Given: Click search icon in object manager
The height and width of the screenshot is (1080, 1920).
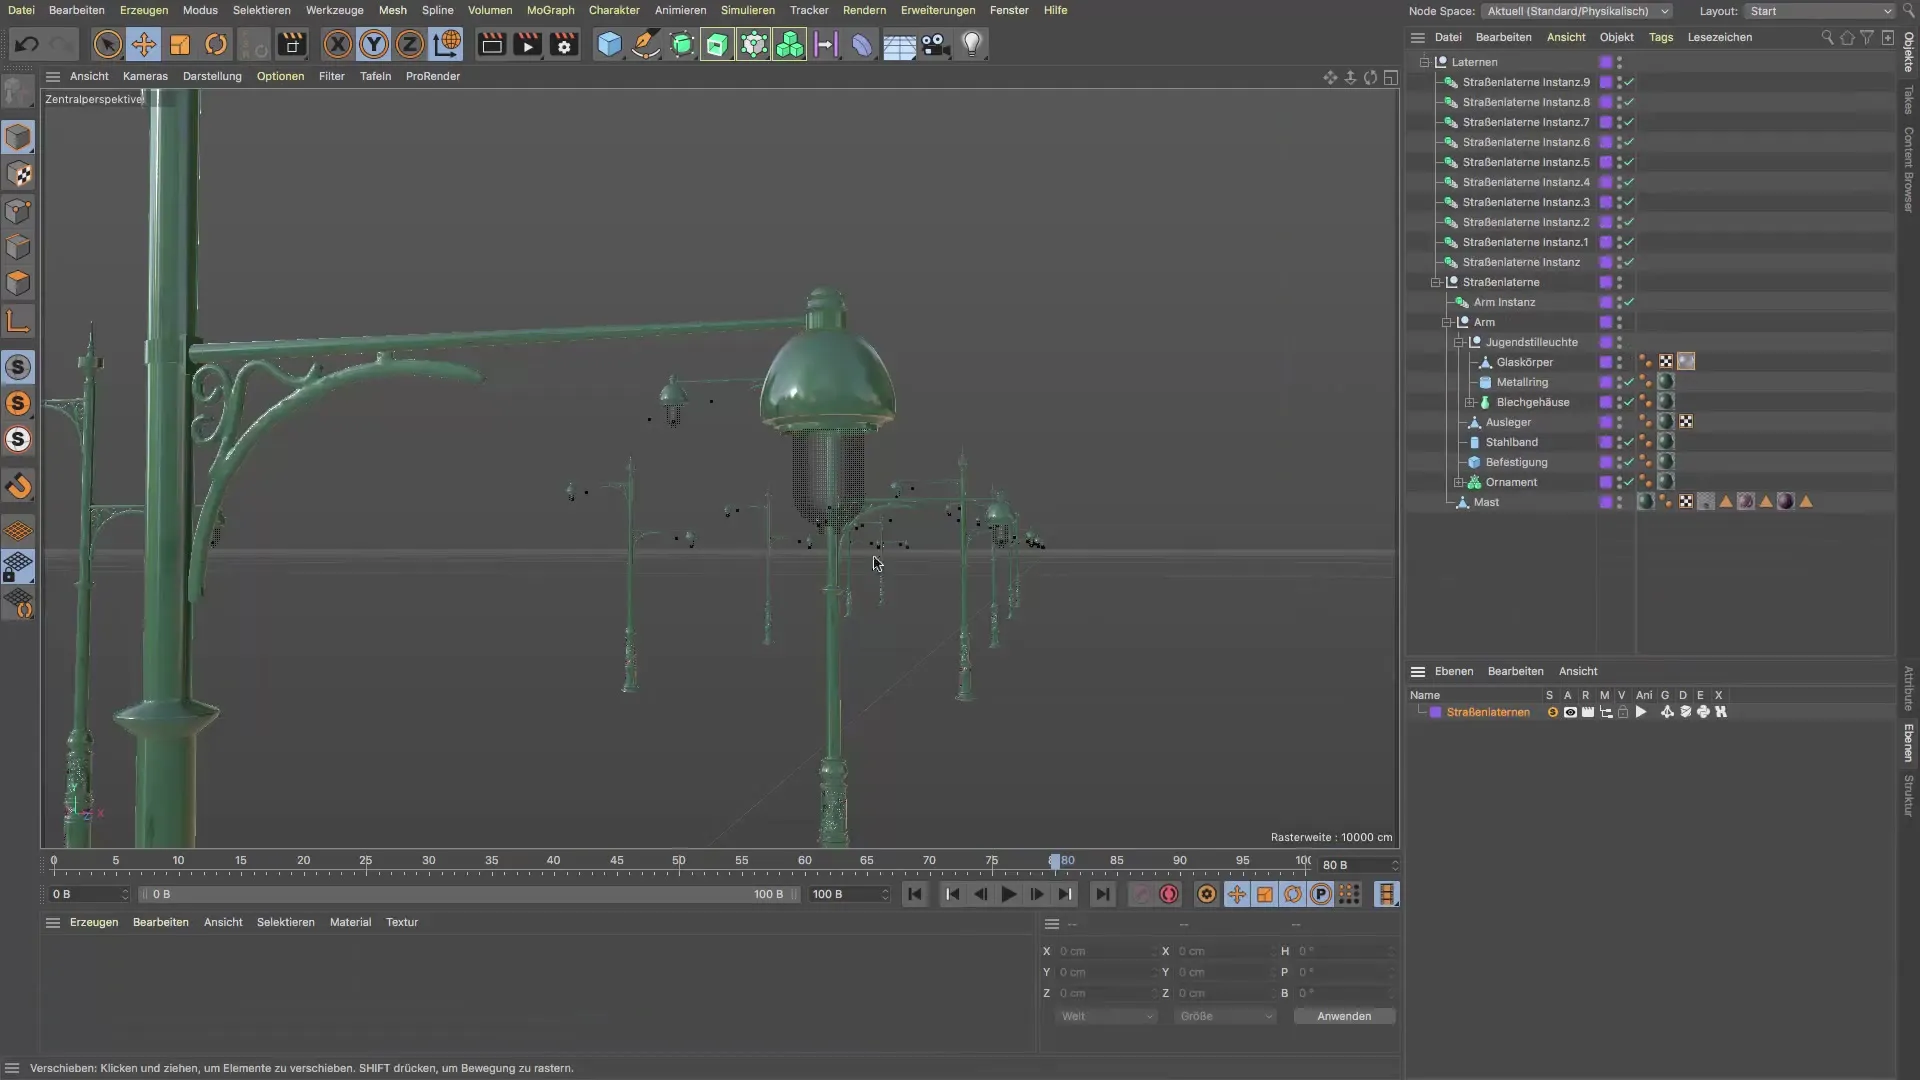Looking at the screenshot, I should (1827, 37).
